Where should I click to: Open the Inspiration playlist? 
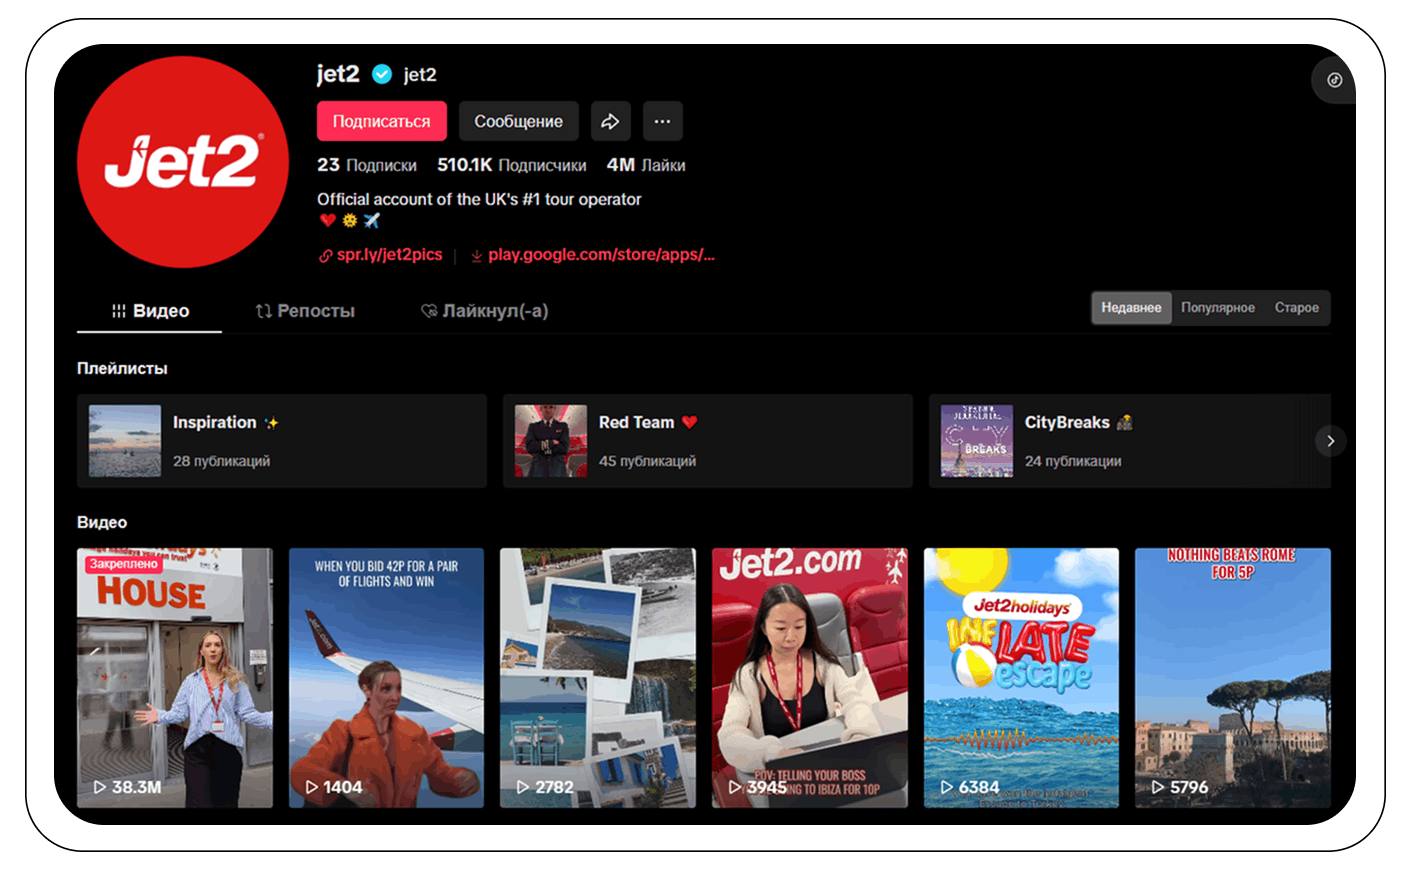[281, 441]
